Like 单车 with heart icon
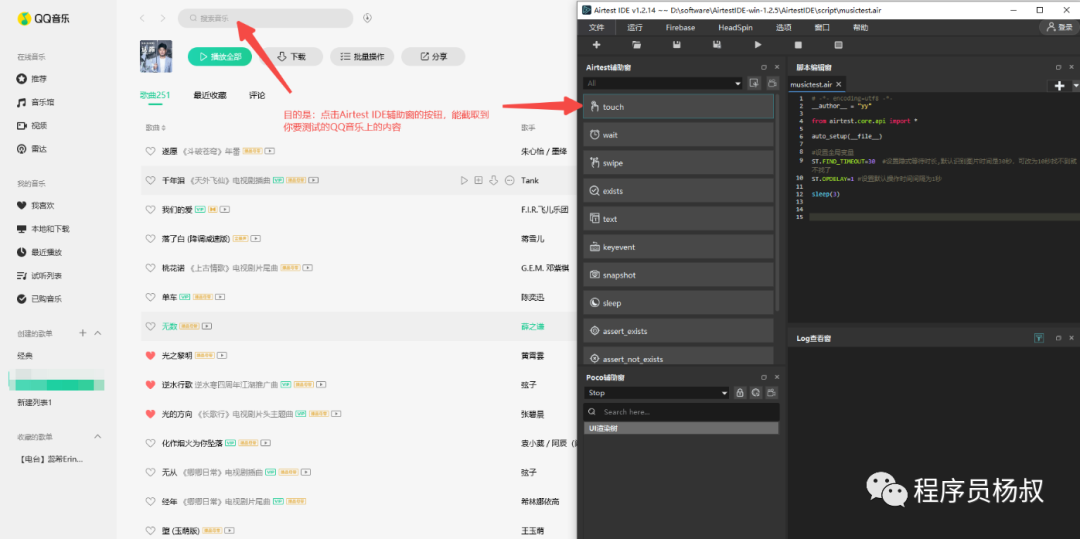 [x=150, y=297]
